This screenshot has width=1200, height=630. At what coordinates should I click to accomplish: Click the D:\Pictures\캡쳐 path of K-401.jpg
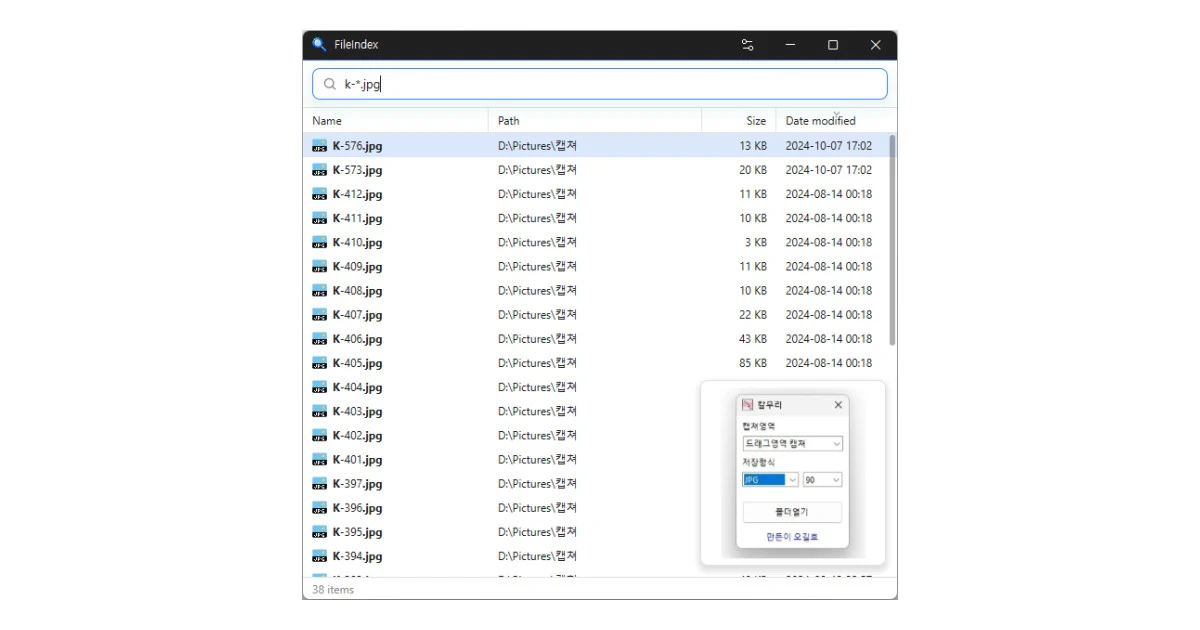pyautogui.click(x=538, y=460)
